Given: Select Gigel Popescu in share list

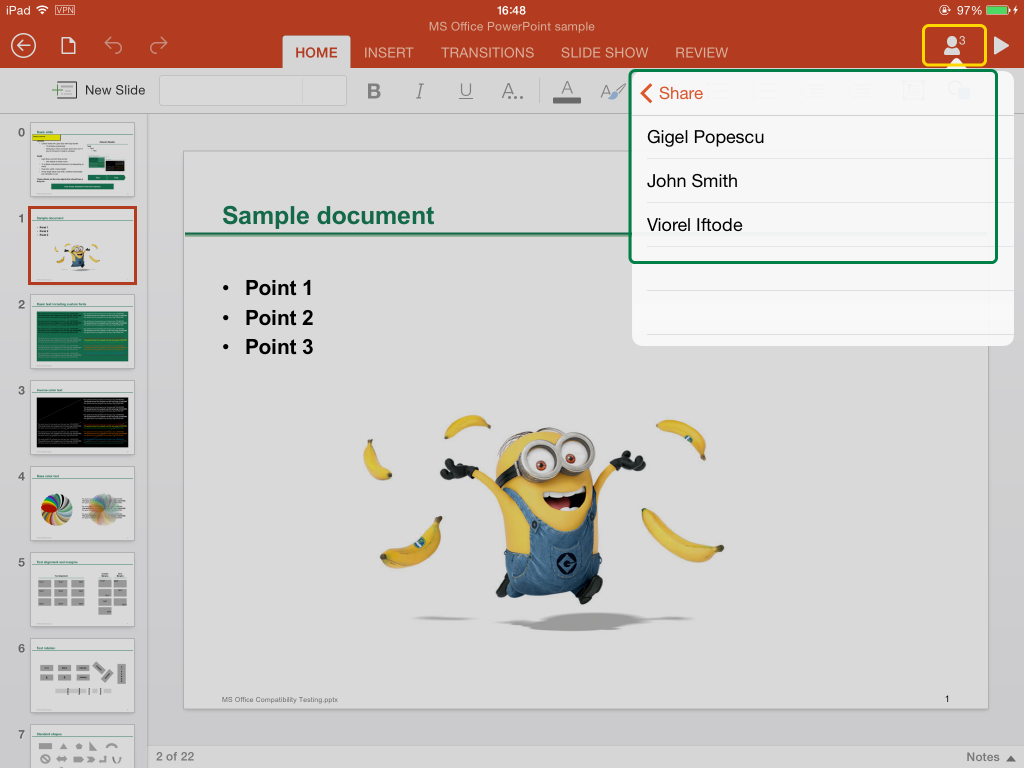Looking at the screenshot, I should [705, 137].
